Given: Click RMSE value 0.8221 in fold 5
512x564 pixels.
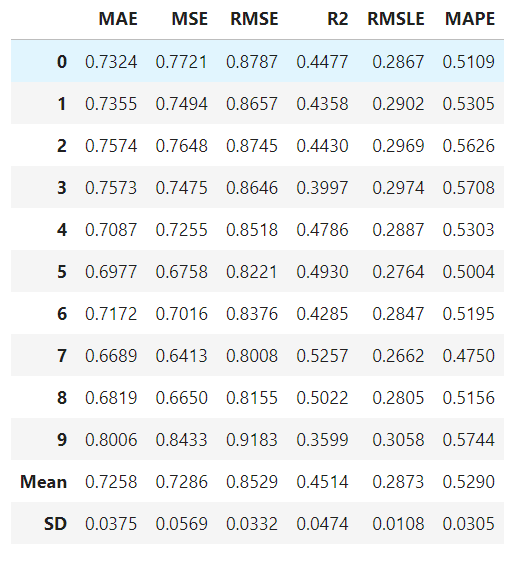Looking at the screenshot, I should 252,272.
